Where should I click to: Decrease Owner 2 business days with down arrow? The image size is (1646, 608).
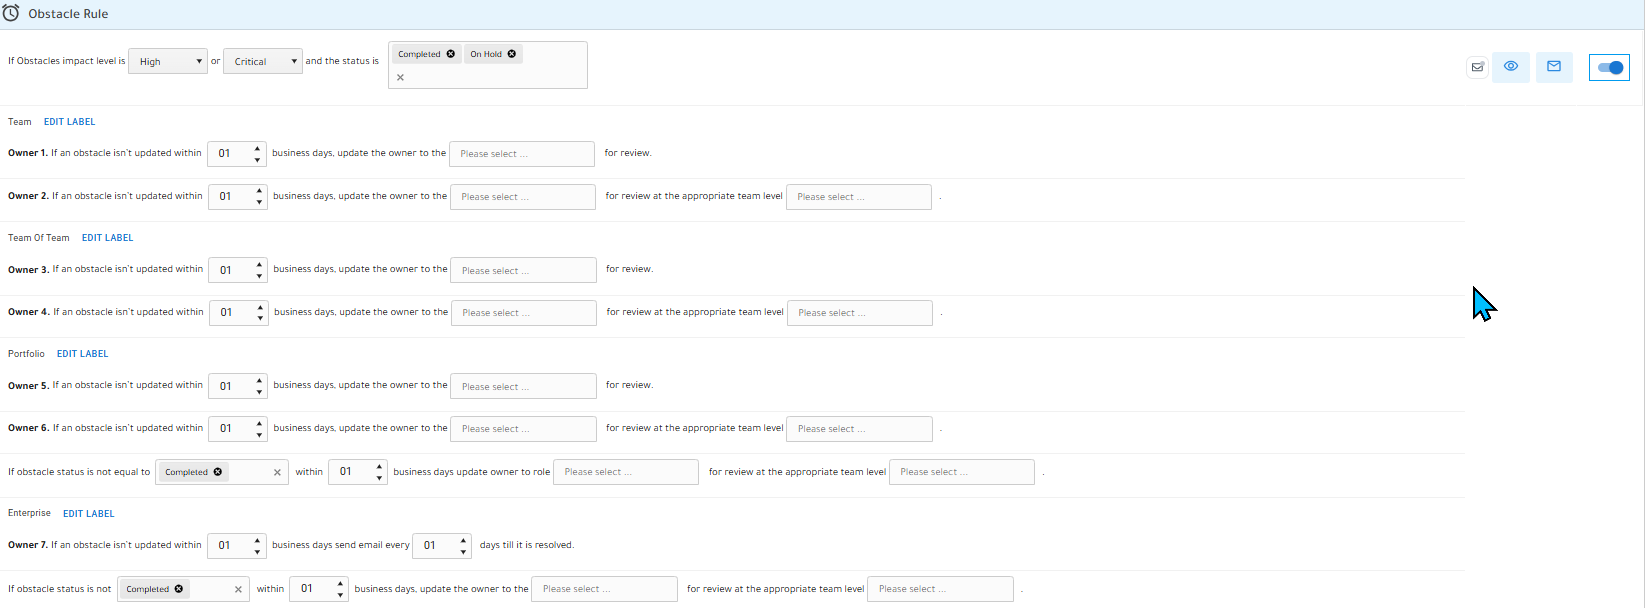[x=259, y=203]
